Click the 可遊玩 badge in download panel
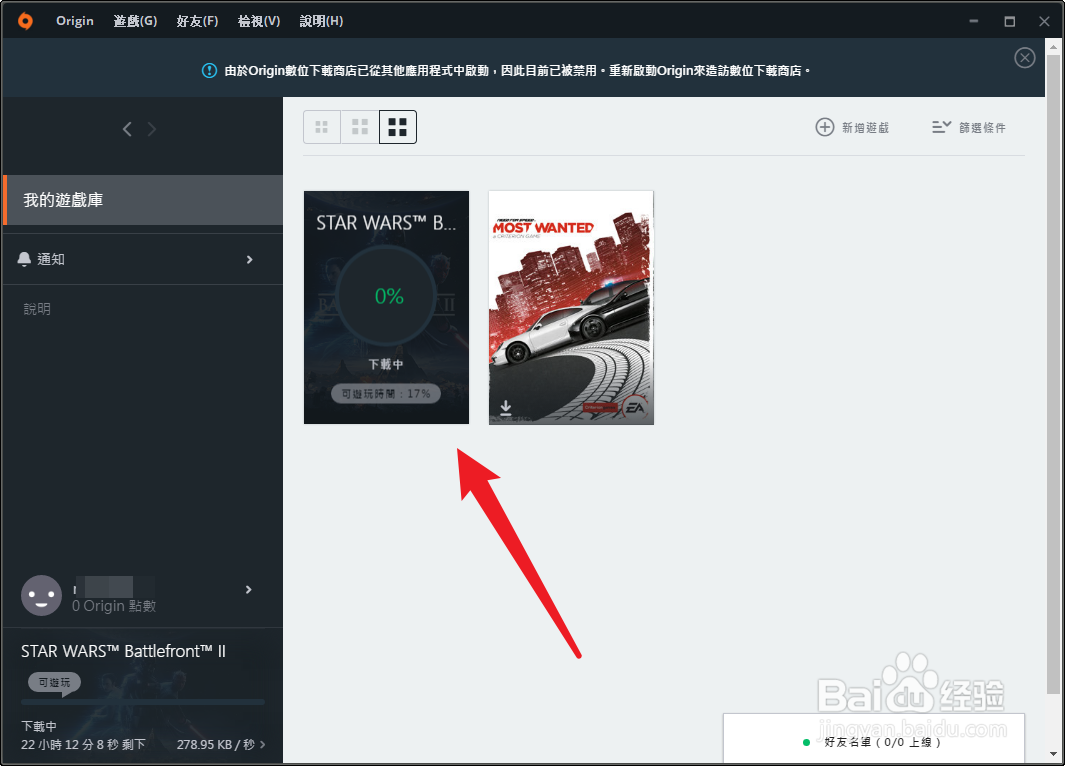 tap(54, 682)
